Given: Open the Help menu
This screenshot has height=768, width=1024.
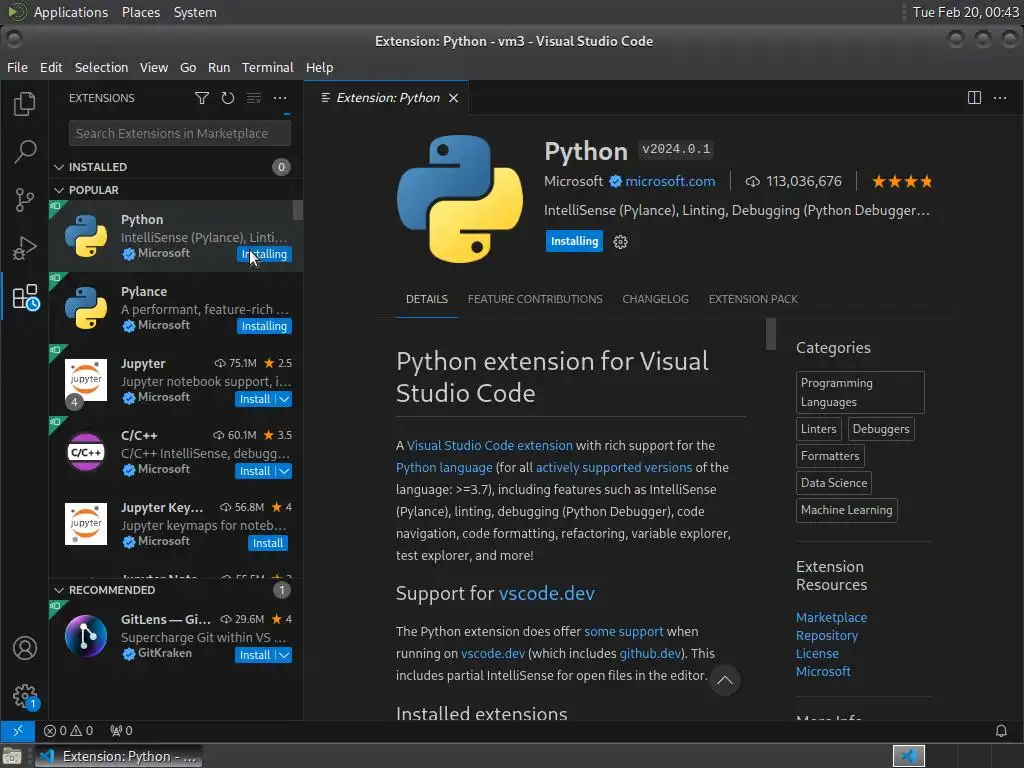Looking at the screenshot, I should [x=319, y=67].
